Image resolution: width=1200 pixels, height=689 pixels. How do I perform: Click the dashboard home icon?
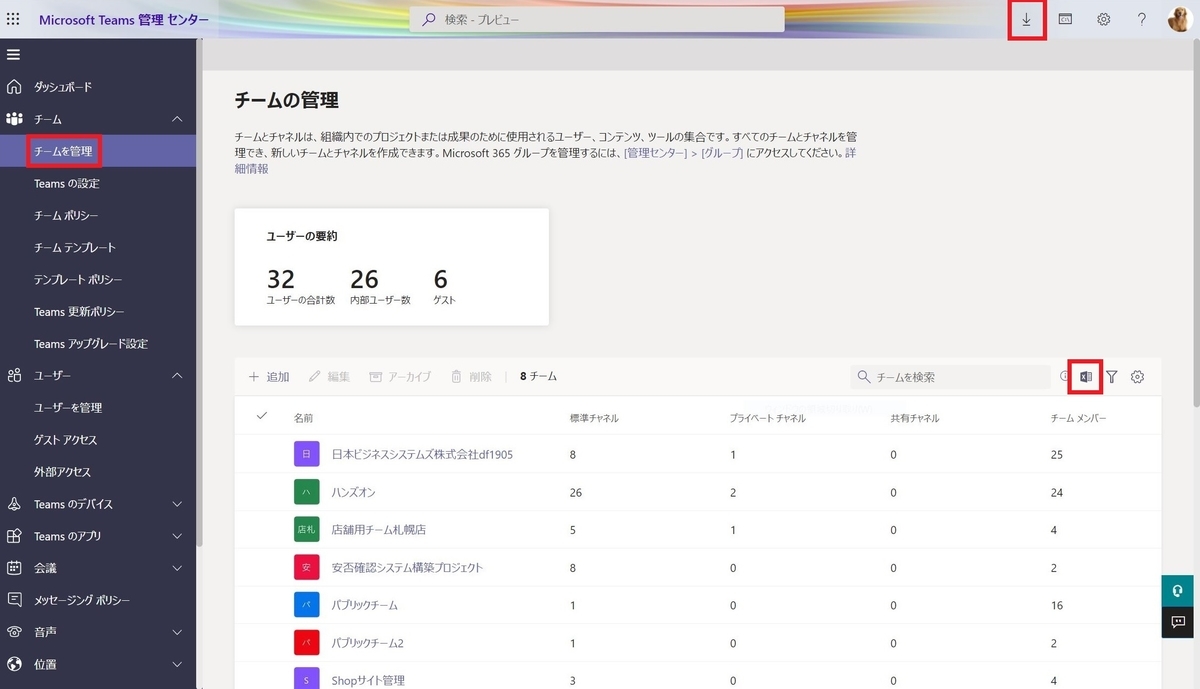point(14,87)
